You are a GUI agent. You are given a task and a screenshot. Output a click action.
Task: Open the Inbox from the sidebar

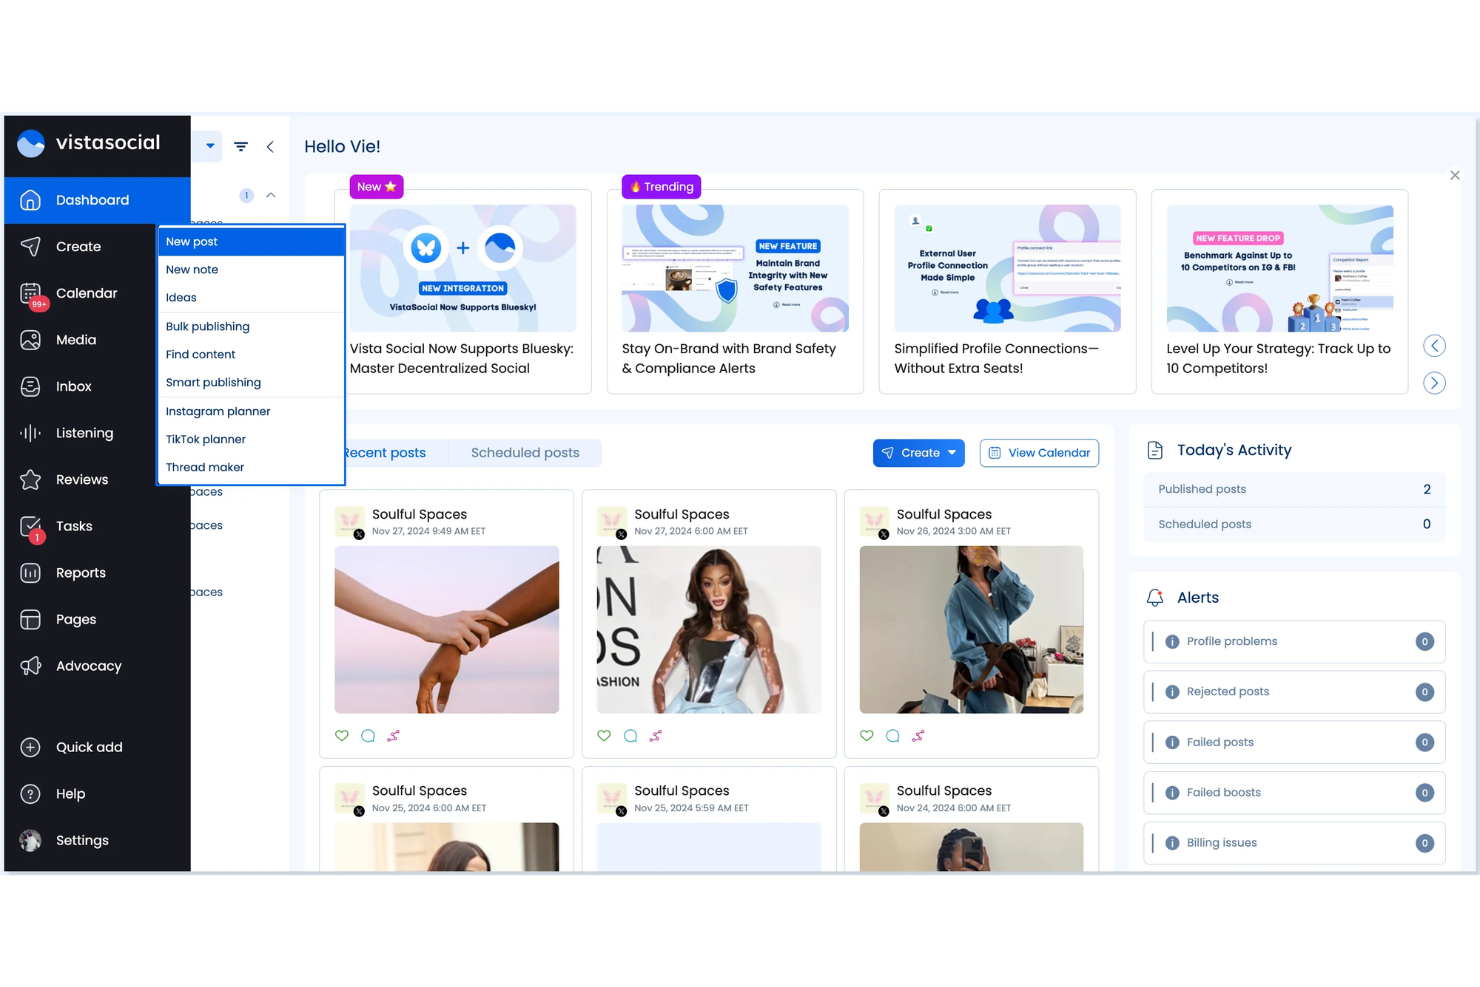72,386
